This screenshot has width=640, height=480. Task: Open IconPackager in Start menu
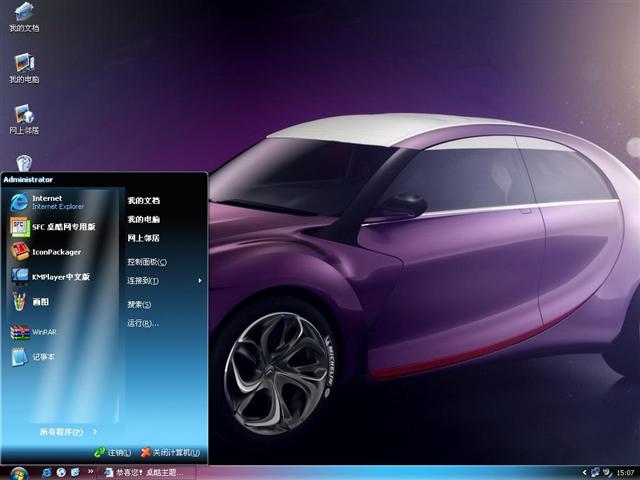pos(55,252)
